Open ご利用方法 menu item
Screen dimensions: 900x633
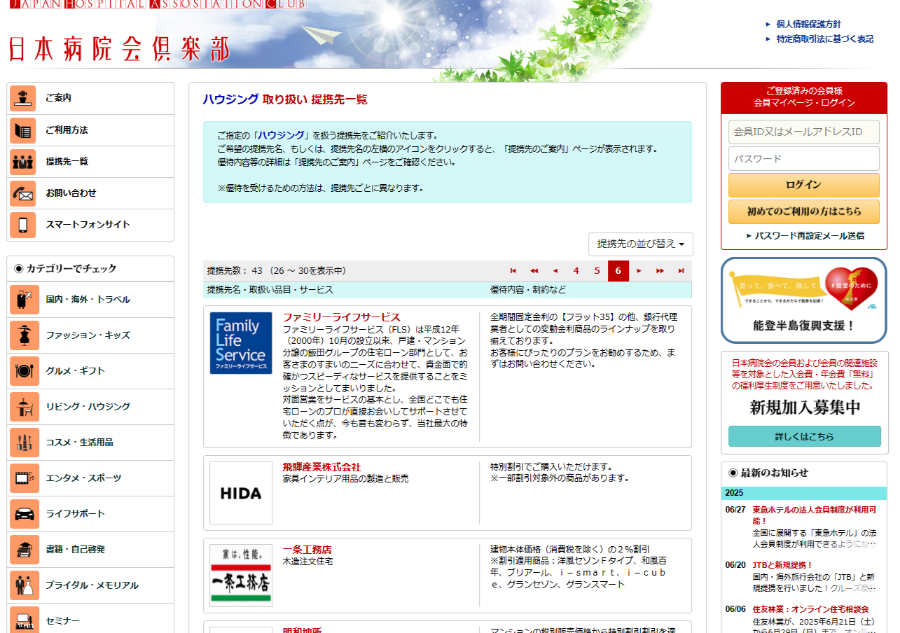point(90,130)
